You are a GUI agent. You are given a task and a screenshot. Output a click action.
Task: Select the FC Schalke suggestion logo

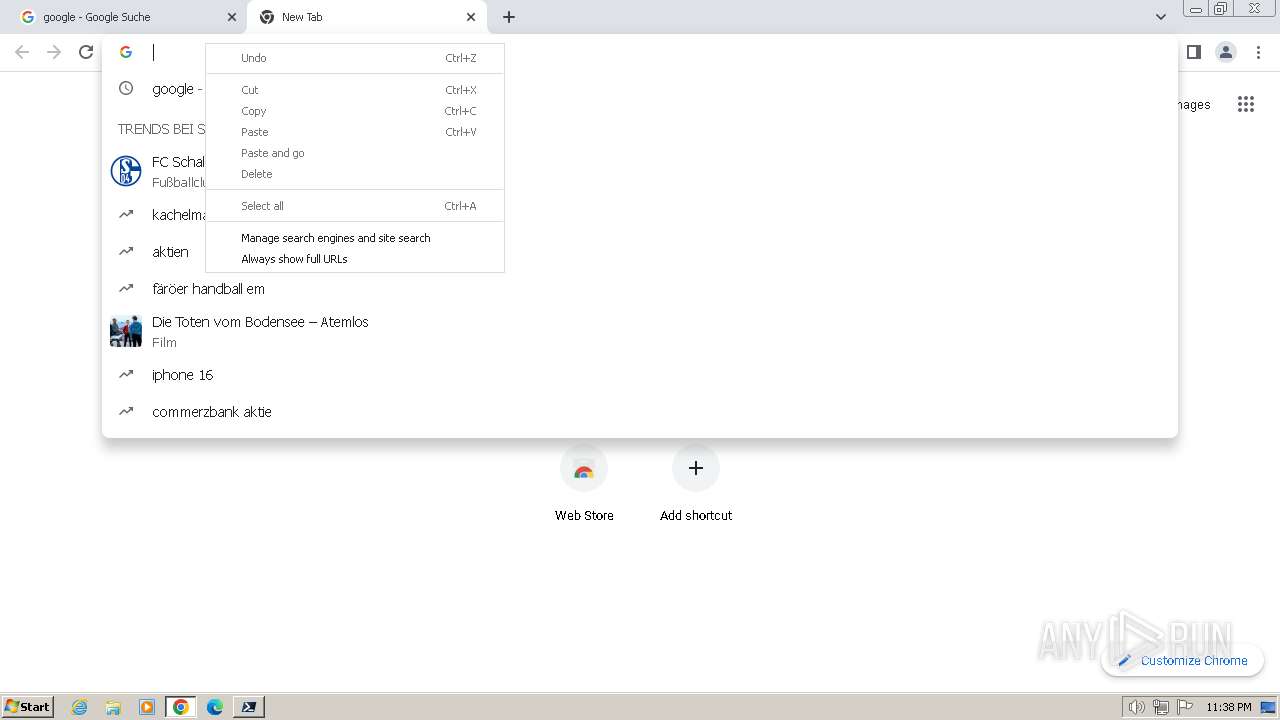click(x=126, y=171)
